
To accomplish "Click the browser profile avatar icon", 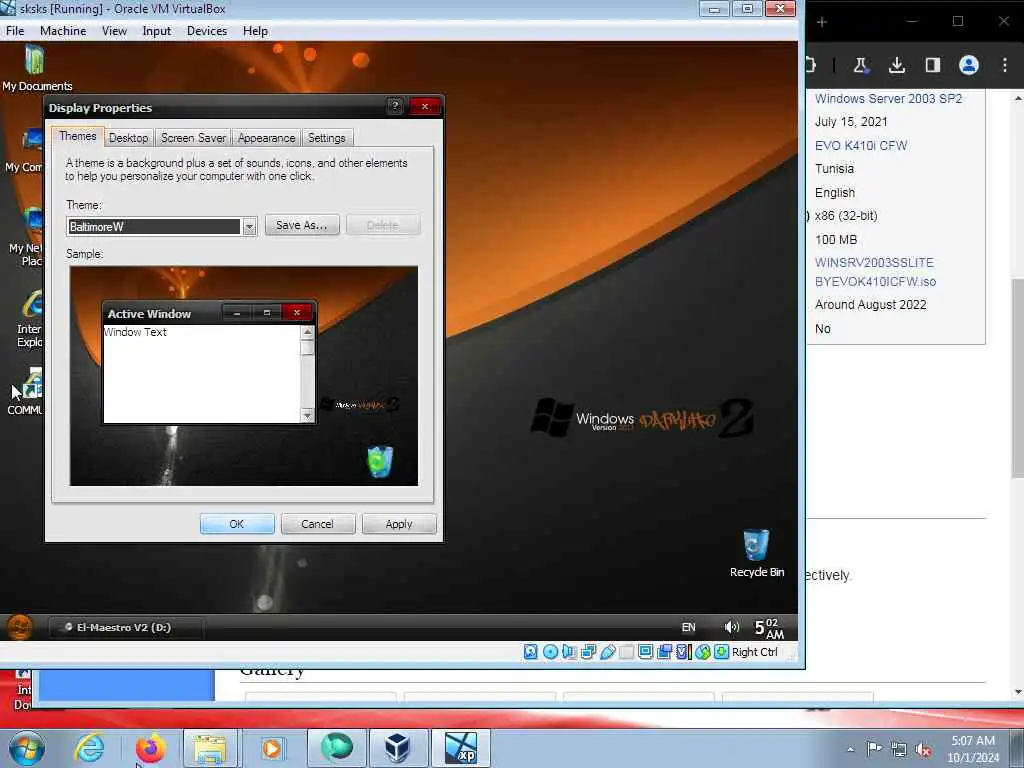I will pos(968,65).
